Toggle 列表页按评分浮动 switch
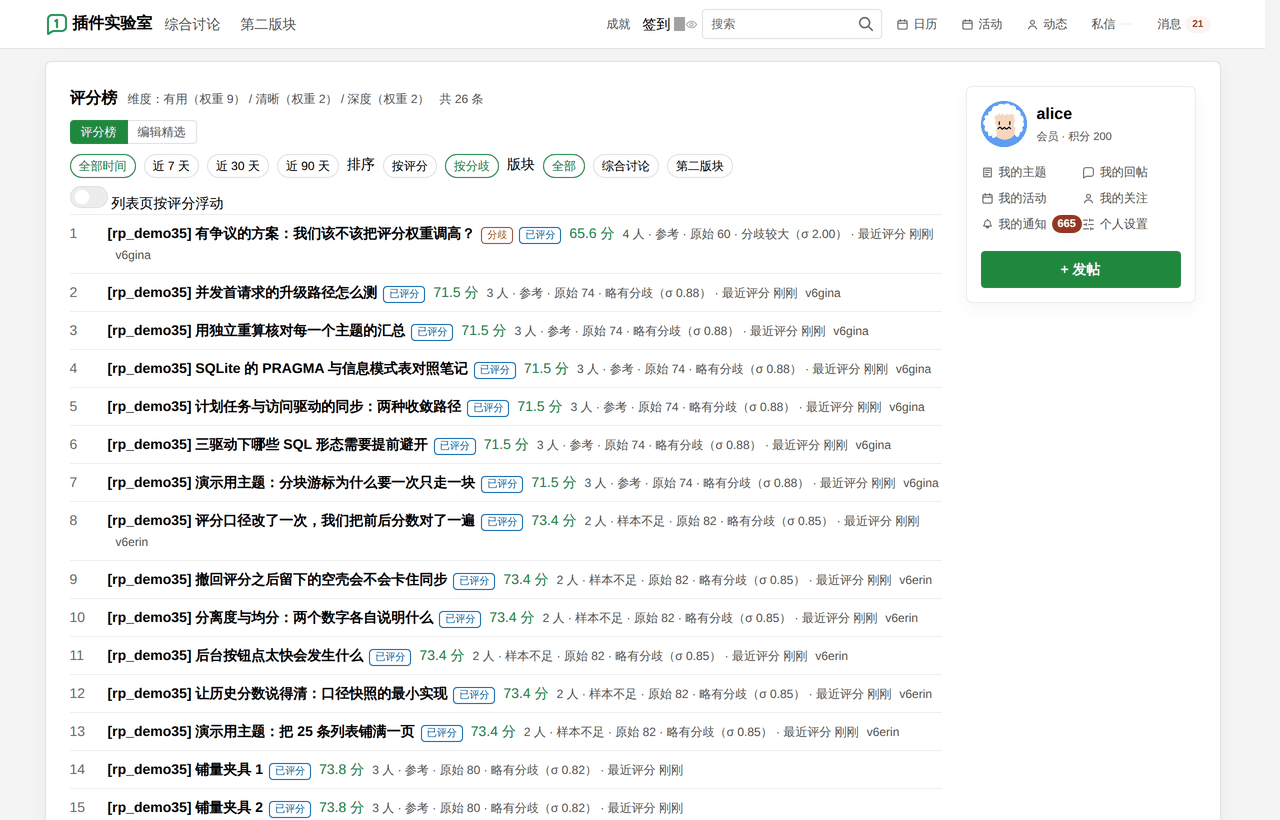This screenshot has width=1280, height=820. 89,197
